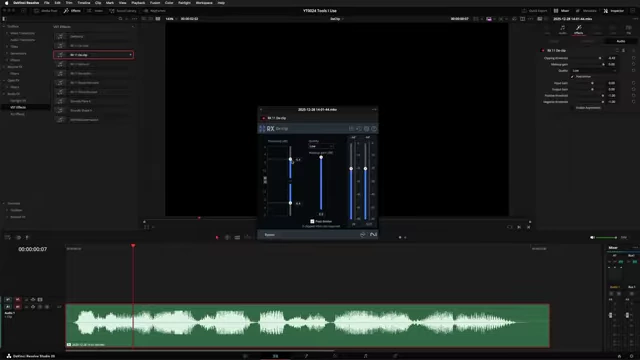Image resolution: width=640 pixels, height=360 pixels.
Task: Toggle the Sound Library panel
Action: pyautogui.click(x=123, y=11)
